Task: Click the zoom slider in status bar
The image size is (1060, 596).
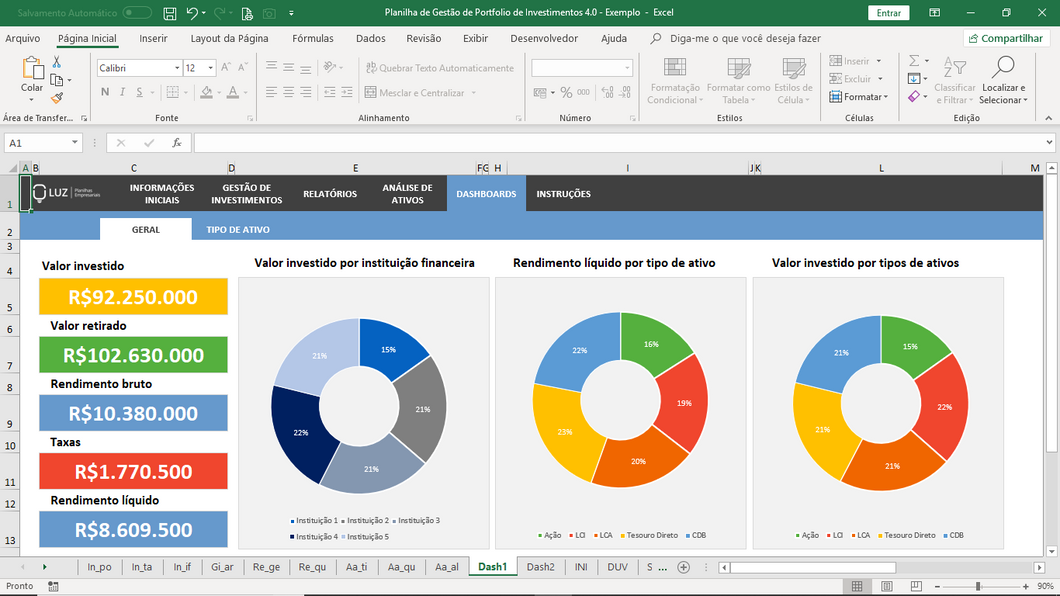Action: pos(977,586)
